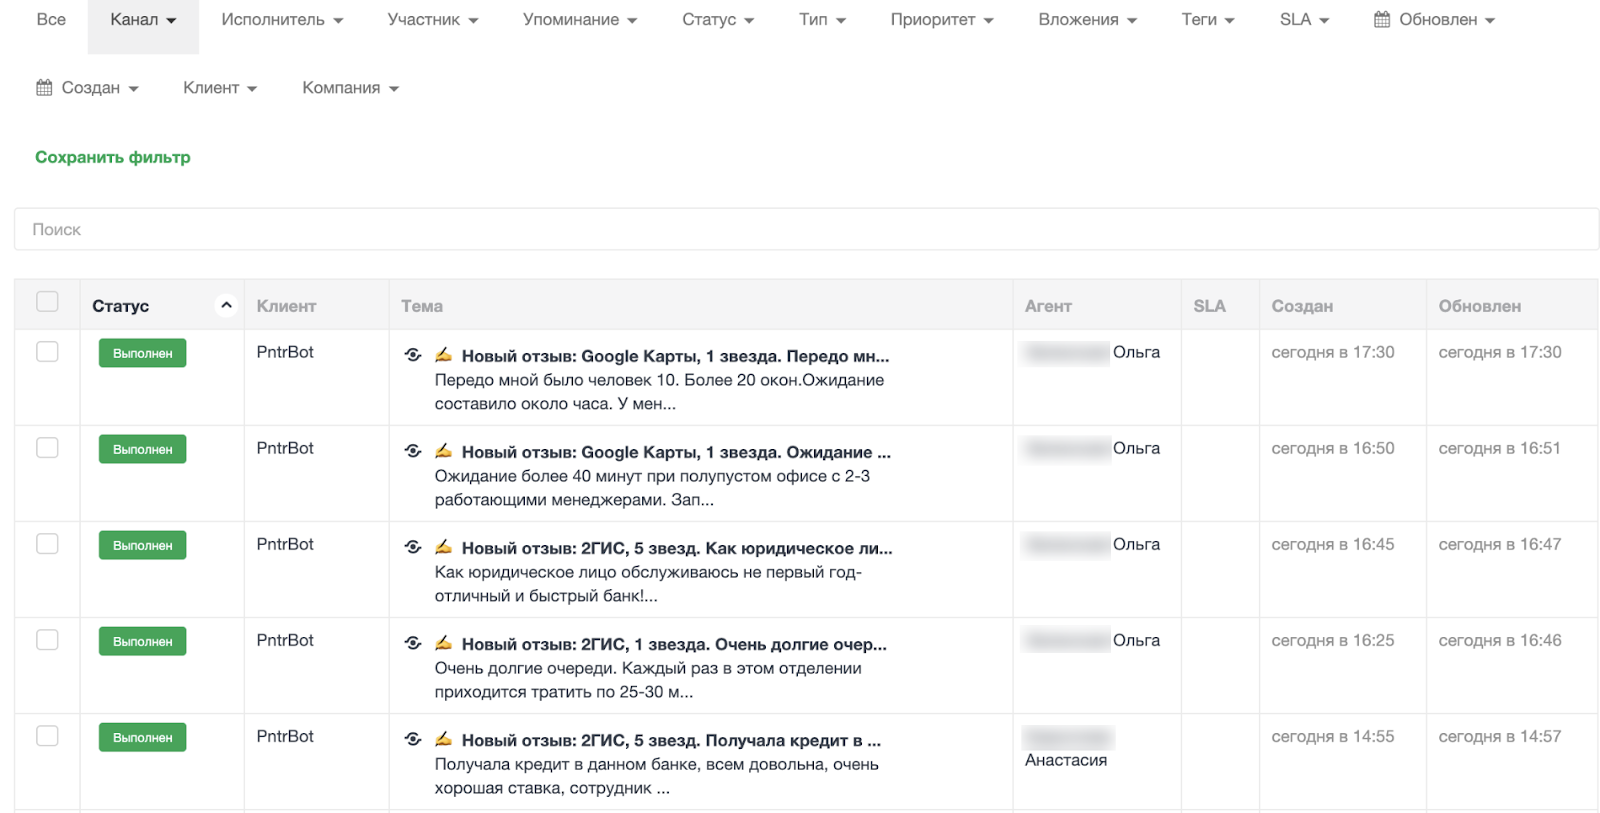The height and width of the screenshot is (813, 1600).
Task: Open the Приоритет filter dropdown
Action: click(942, 20)
